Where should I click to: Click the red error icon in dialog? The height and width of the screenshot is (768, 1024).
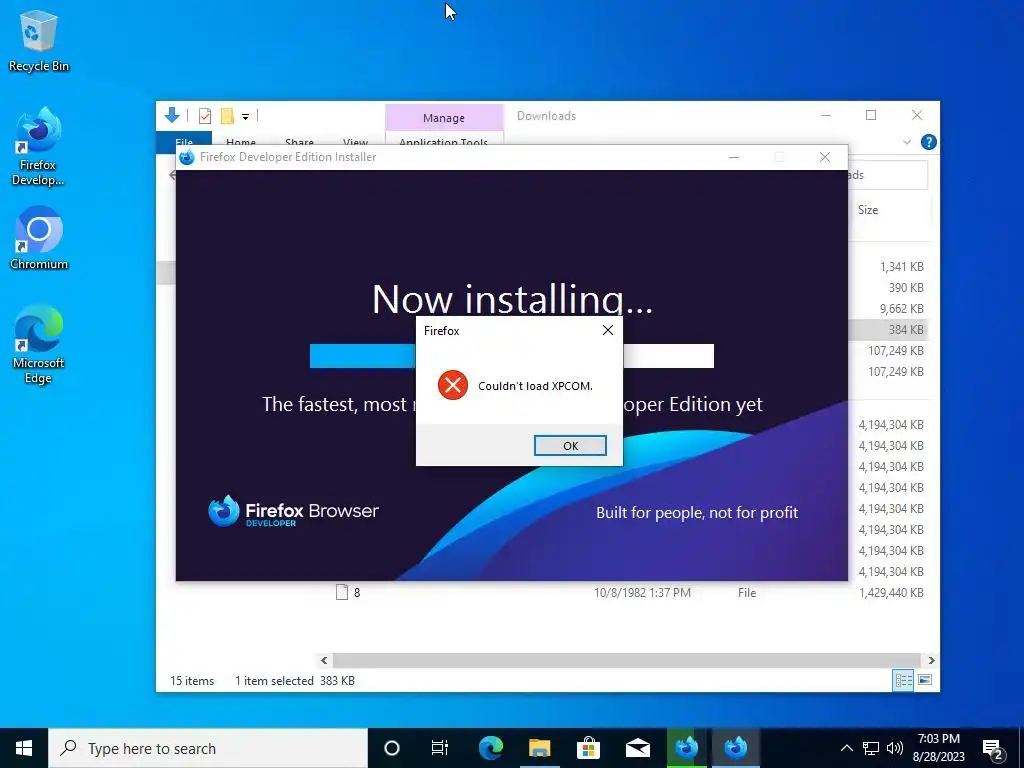click(453, 385)
